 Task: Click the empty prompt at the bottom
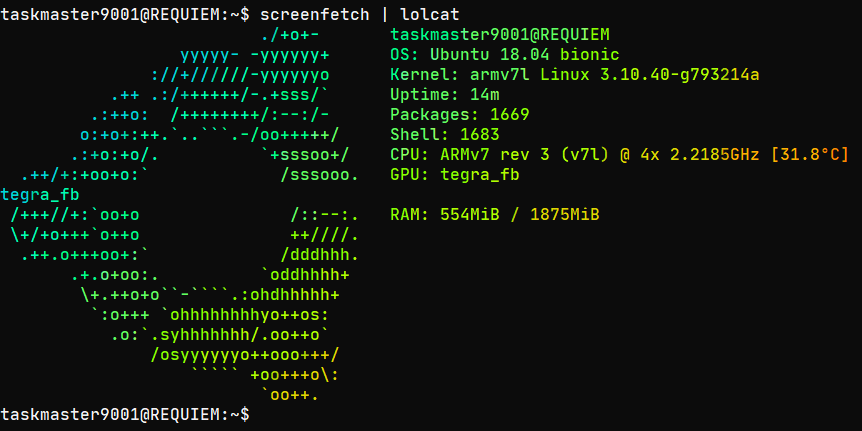click(x=125, y=413)
